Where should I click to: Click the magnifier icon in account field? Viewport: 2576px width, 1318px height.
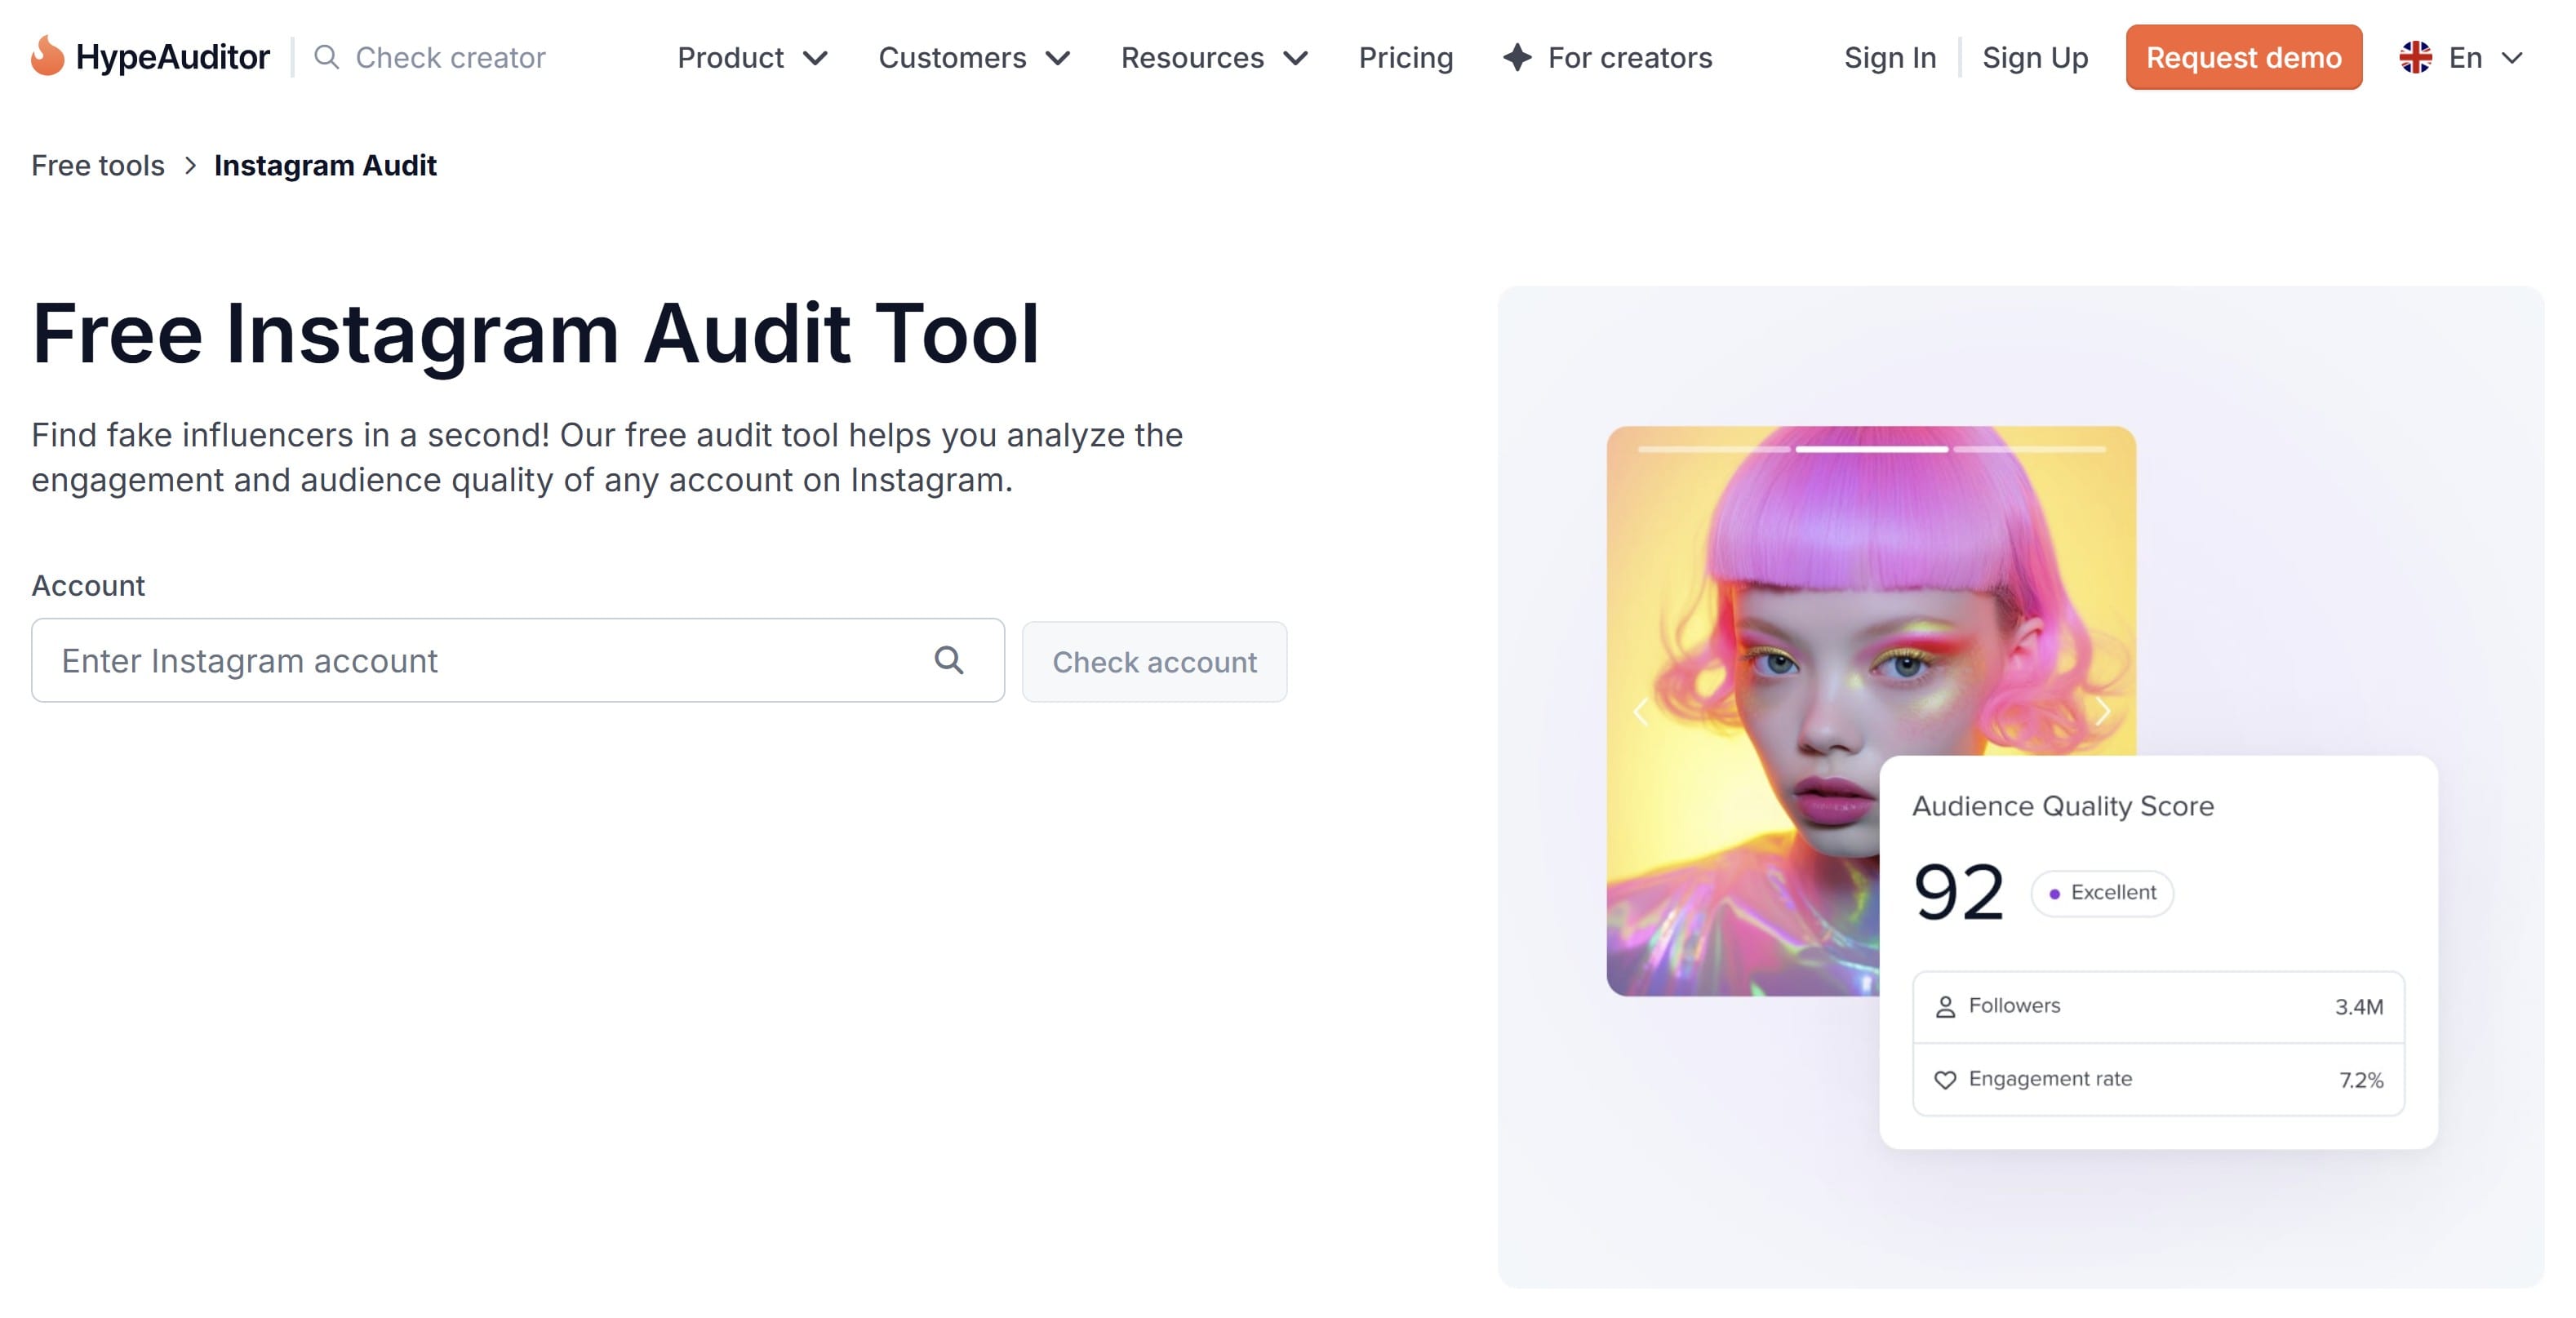coord(949,660)
